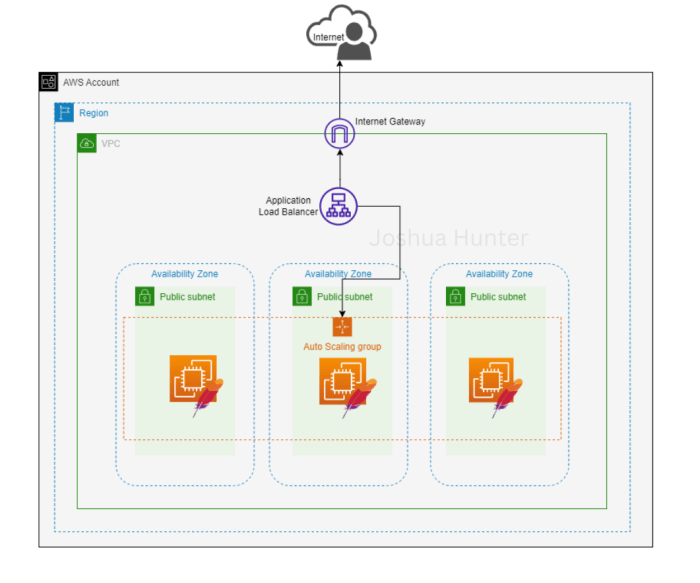Viewport: 700px width, 583px height.
Task: Click the "Region" label
Action: (x=94, y=113)
